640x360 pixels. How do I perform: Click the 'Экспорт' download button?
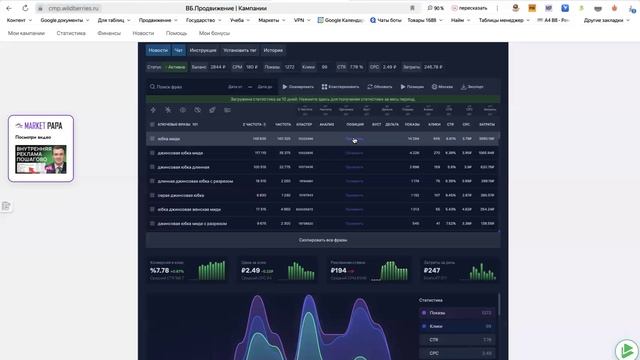[472, 87]
